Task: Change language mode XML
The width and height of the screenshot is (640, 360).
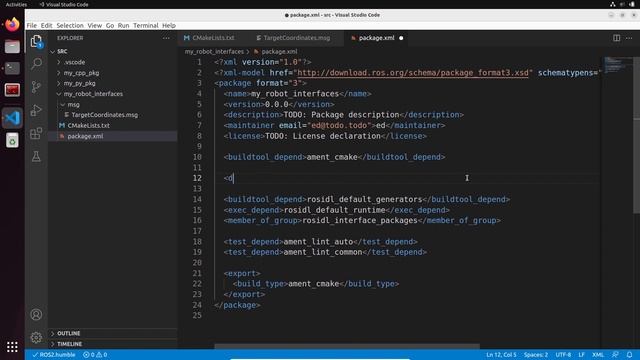Action: (598, 355)
